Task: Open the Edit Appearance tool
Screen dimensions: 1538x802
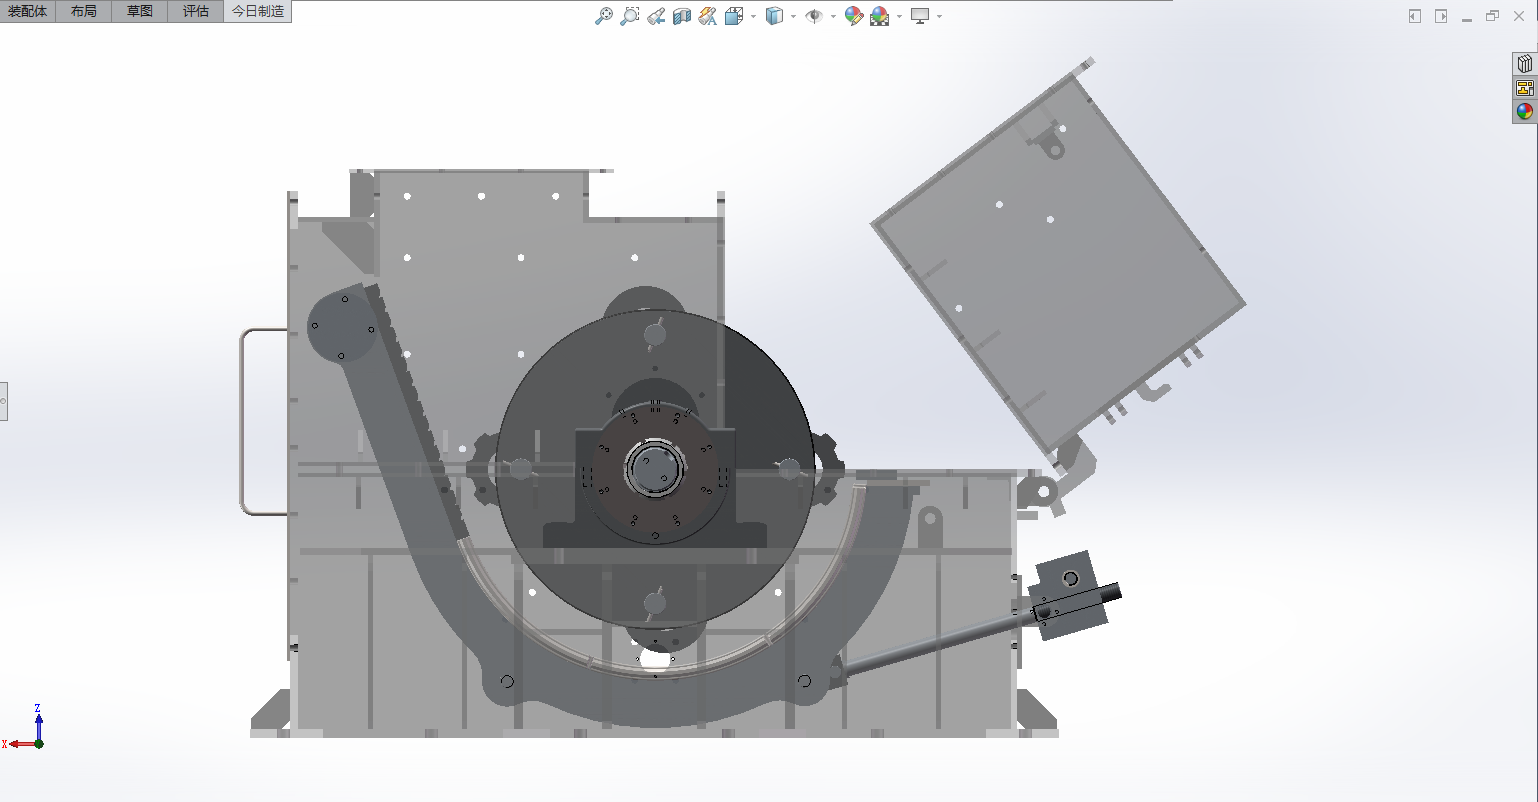Action: (x=854, y=16)
